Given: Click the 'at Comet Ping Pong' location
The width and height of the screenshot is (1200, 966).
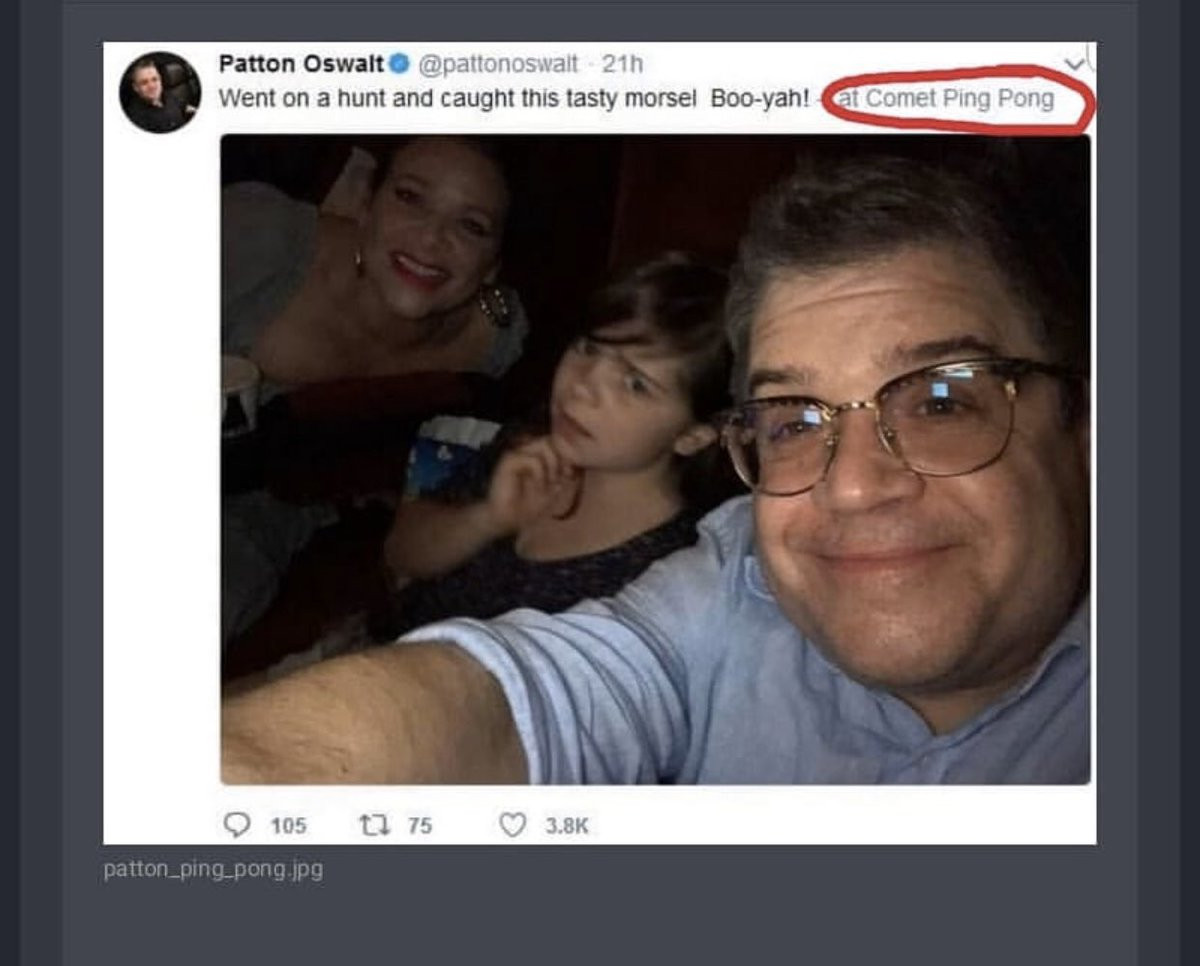Looking at the screenshot, I should pos(946,99).
